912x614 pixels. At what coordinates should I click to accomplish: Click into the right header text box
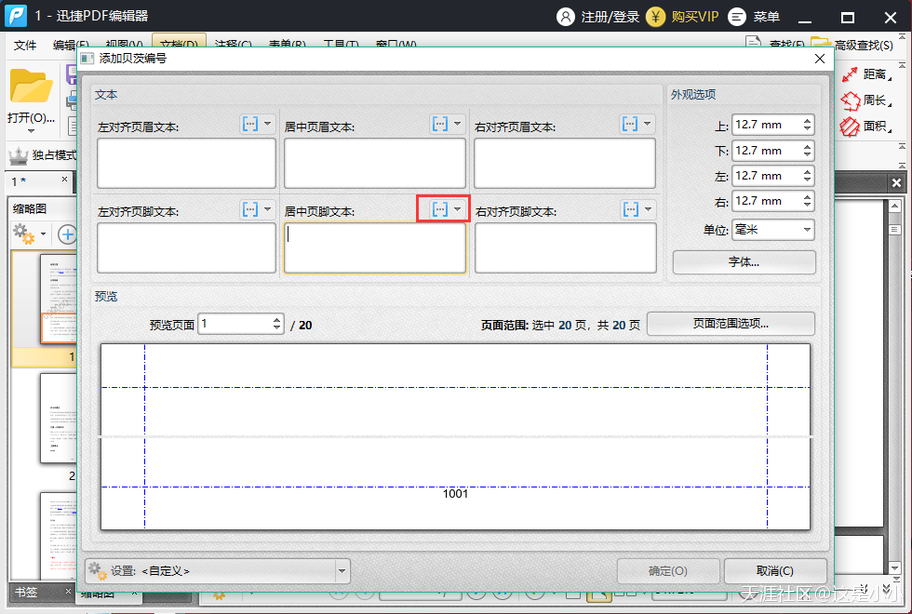[x=565, y=163]
